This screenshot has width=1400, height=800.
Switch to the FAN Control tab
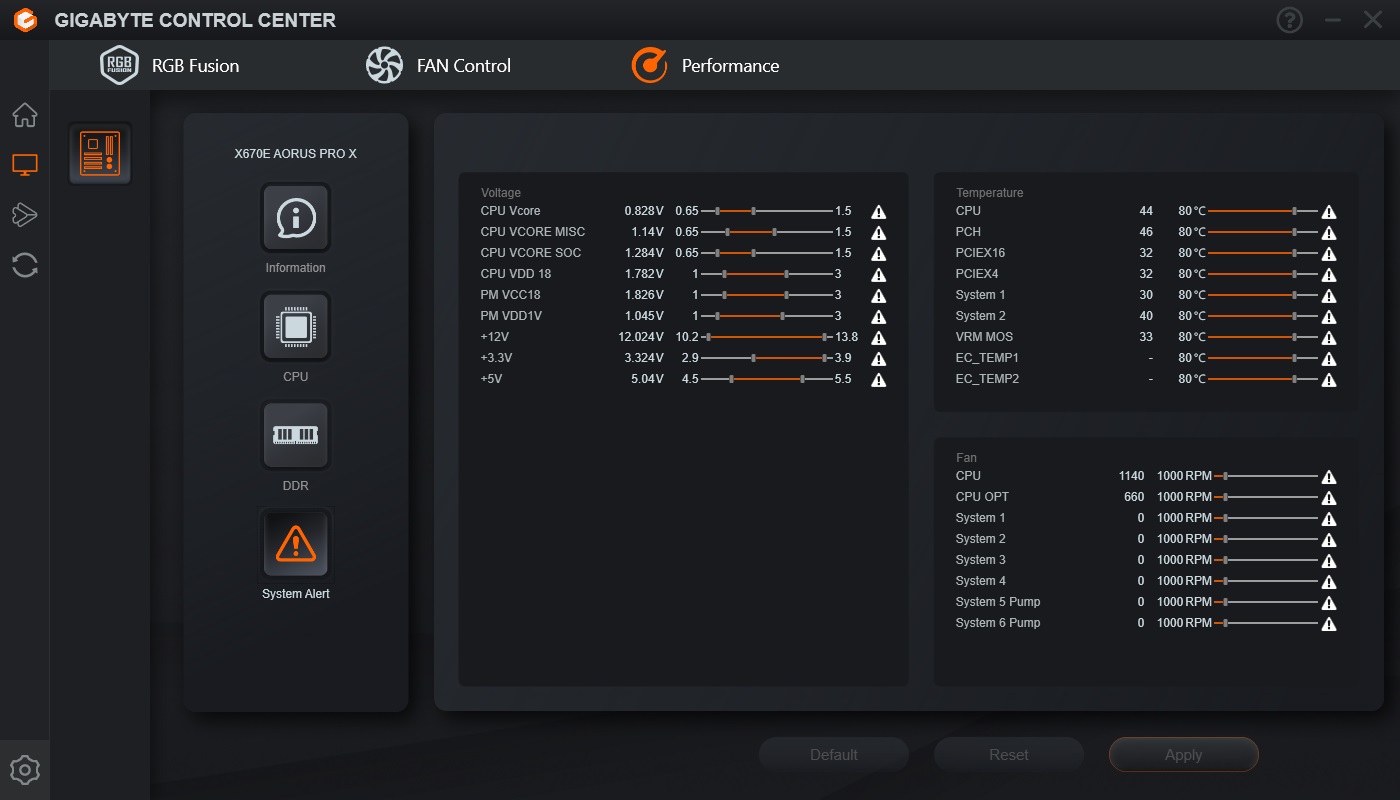click(438, 66)
